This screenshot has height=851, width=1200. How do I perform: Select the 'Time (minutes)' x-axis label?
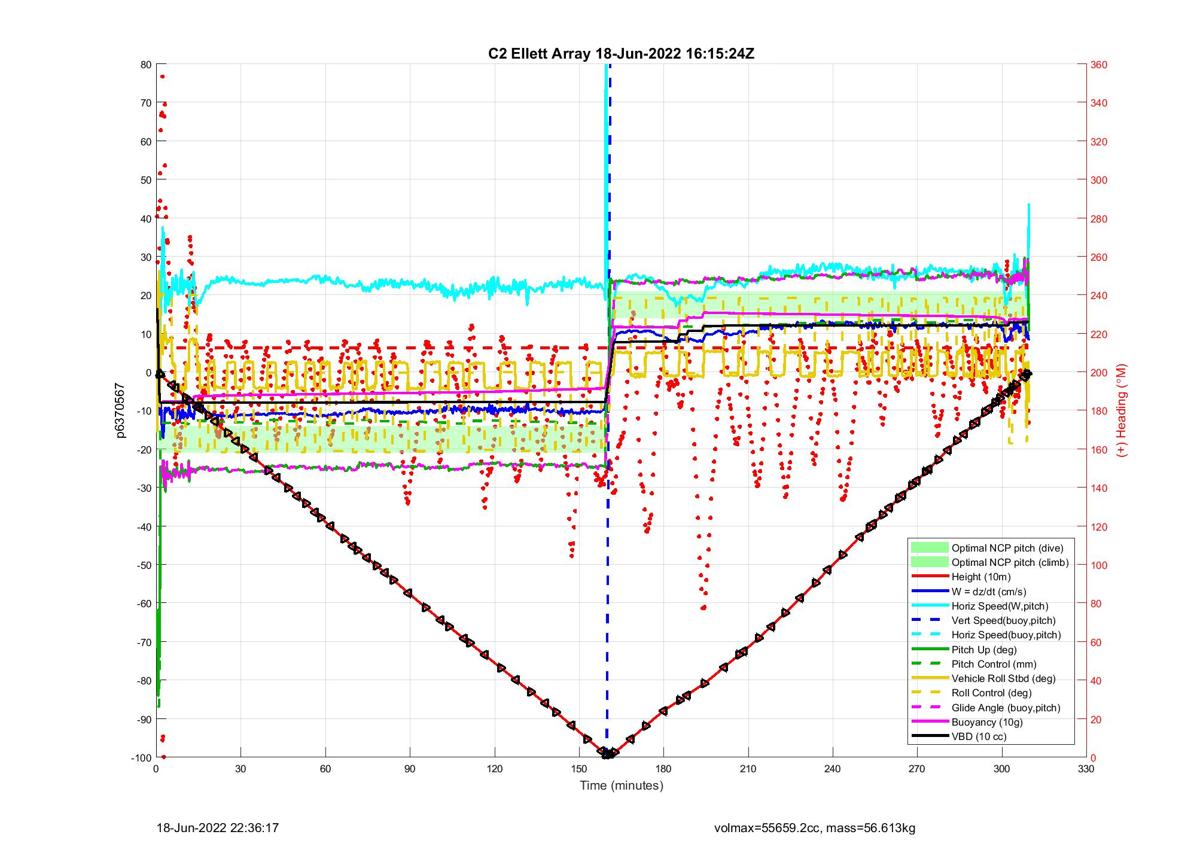click(x=621, y=786)
